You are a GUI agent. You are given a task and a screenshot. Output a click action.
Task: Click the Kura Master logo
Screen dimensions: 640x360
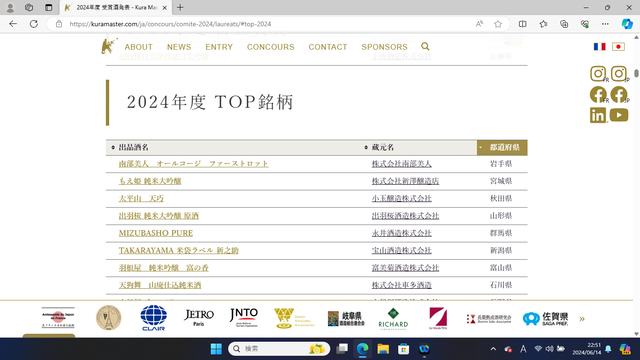click(x=109, y=46)
